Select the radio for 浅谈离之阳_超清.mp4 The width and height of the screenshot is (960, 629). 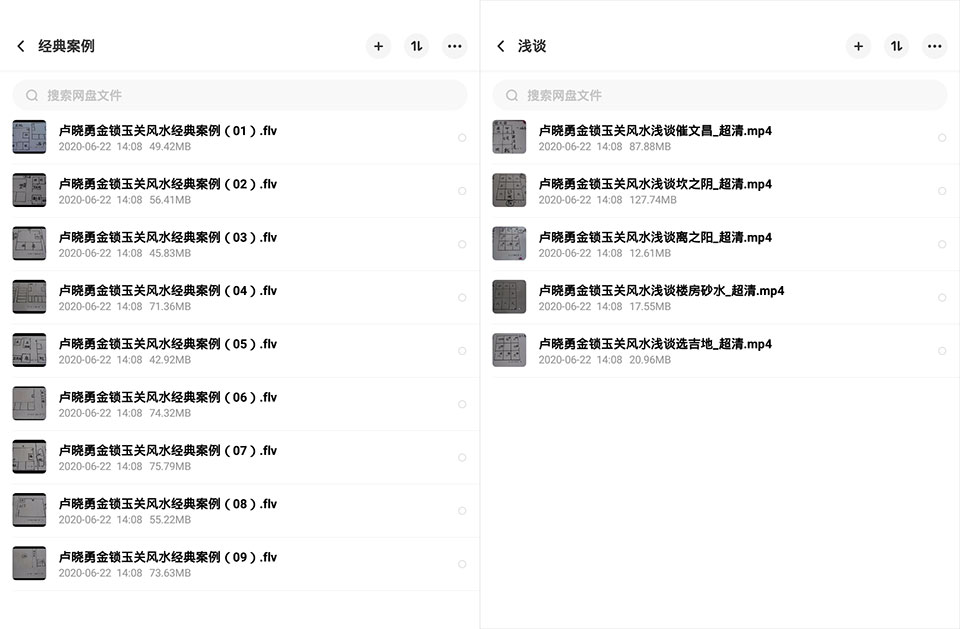click(942, 244)
